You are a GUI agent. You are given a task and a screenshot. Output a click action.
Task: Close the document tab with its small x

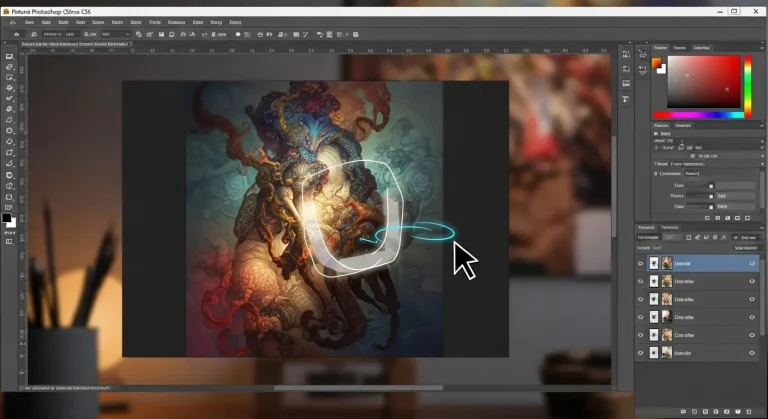point(131,44)
